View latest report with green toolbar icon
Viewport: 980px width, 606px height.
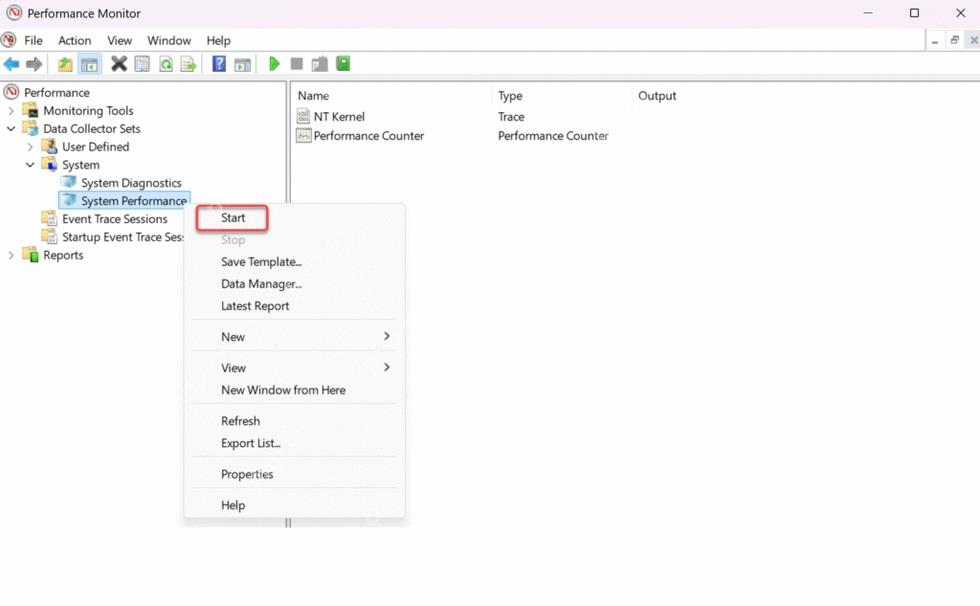pos(343,64)
